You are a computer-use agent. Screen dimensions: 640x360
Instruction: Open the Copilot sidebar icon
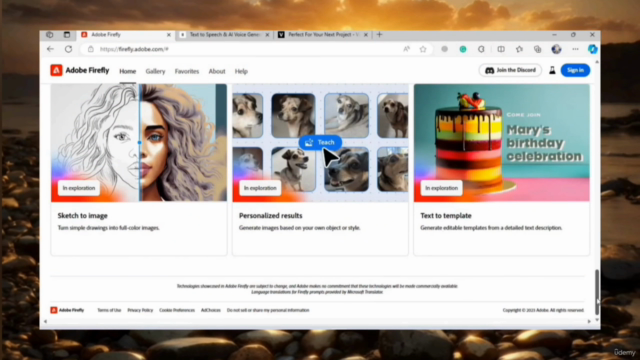[x=593, y=49]
